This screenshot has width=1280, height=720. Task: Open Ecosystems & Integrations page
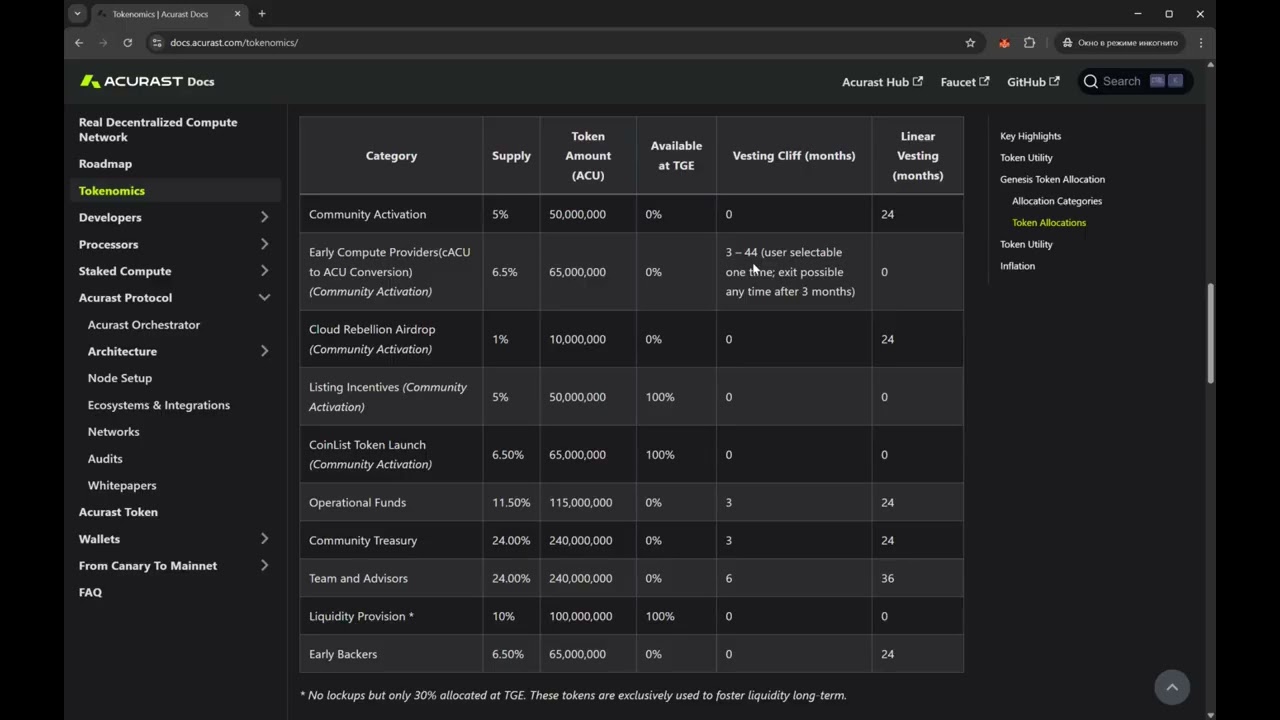coord(159,405)
